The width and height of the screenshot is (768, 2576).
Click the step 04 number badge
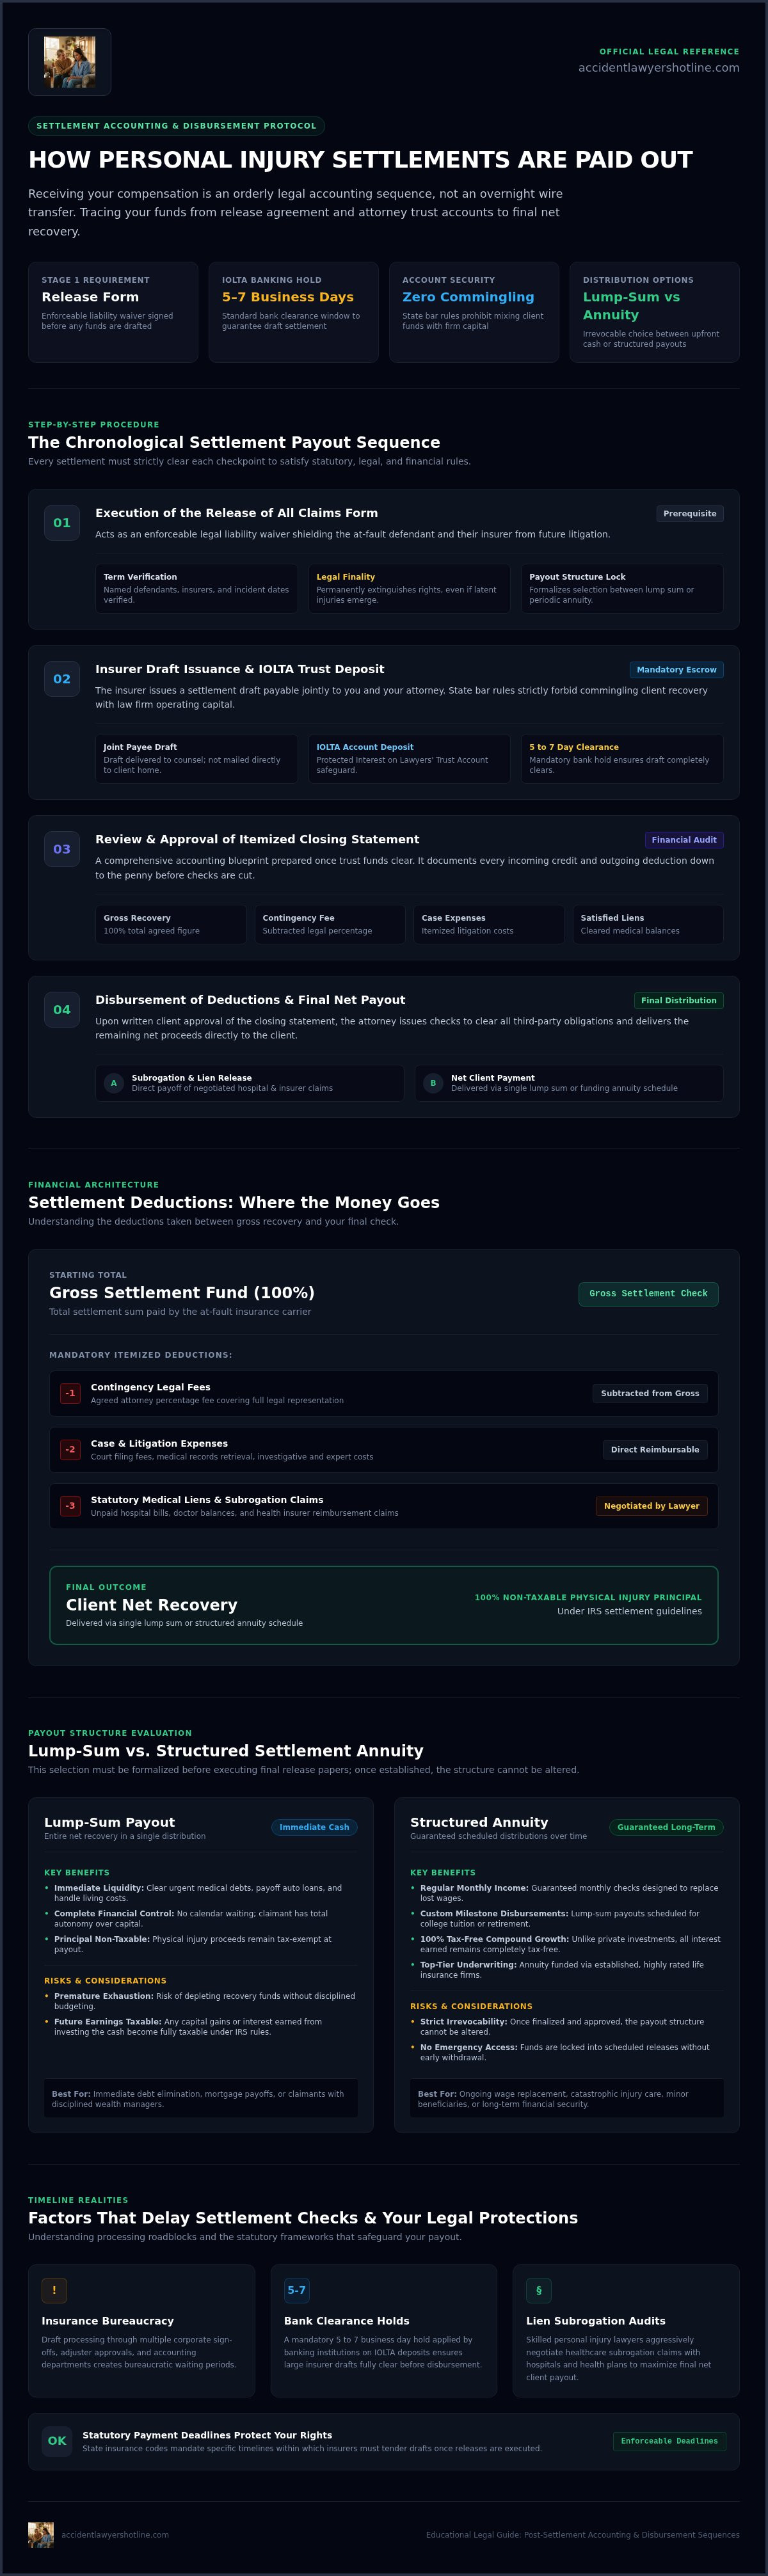[62, 1010]
